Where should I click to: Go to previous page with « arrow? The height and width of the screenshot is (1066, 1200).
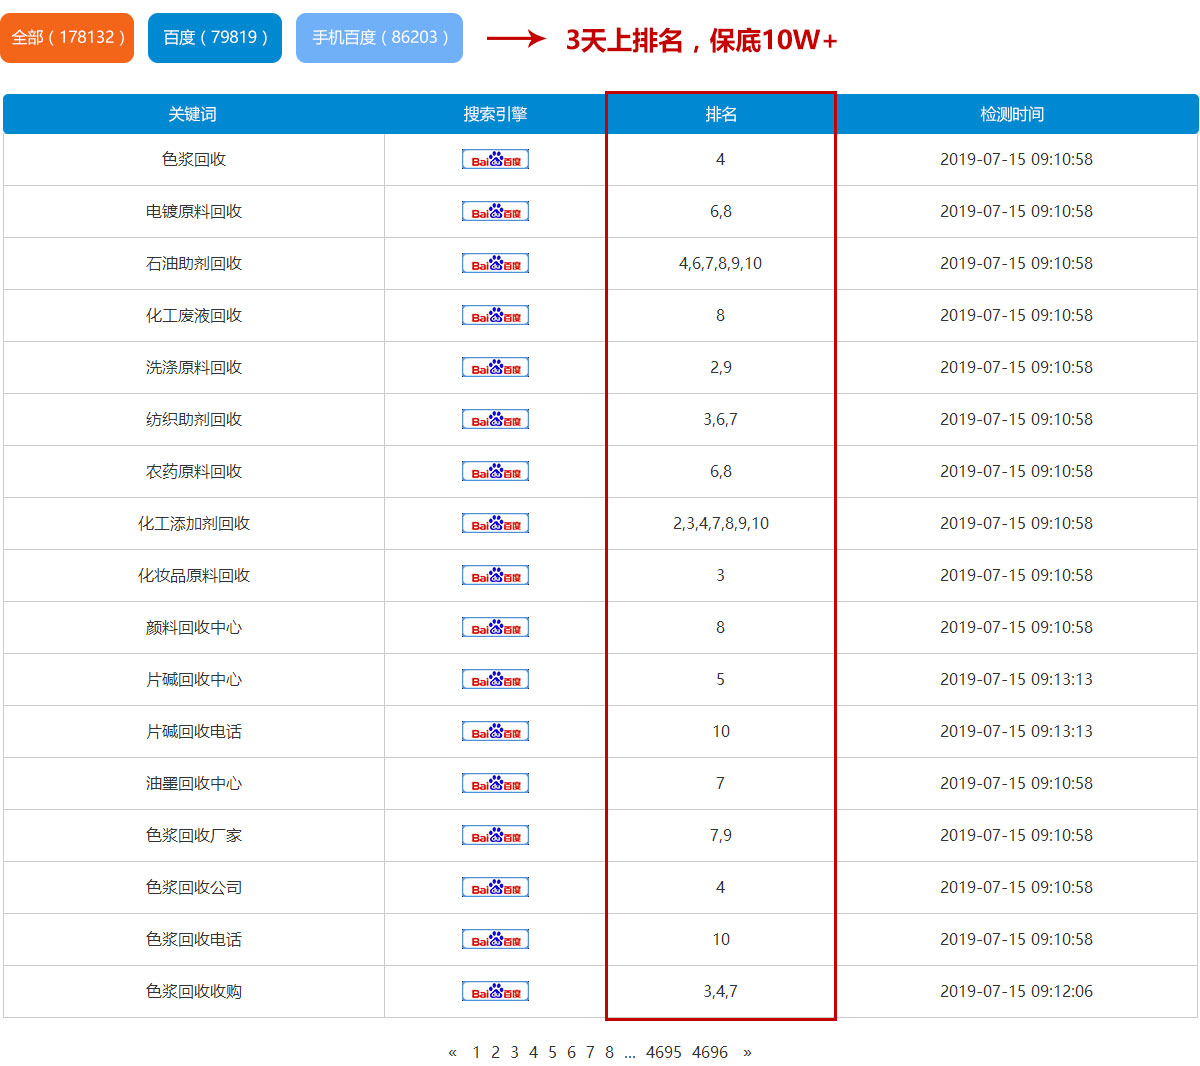click(453, 1052)
